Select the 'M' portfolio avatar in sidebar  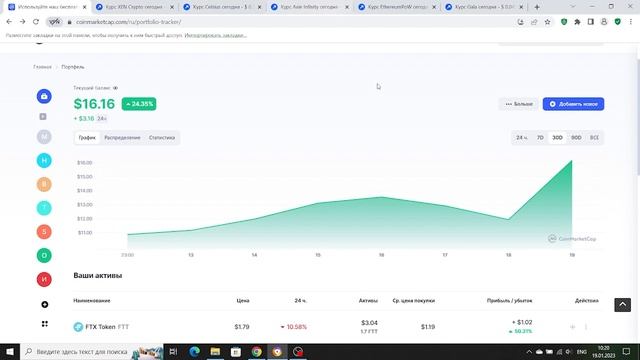pos(44,136)
